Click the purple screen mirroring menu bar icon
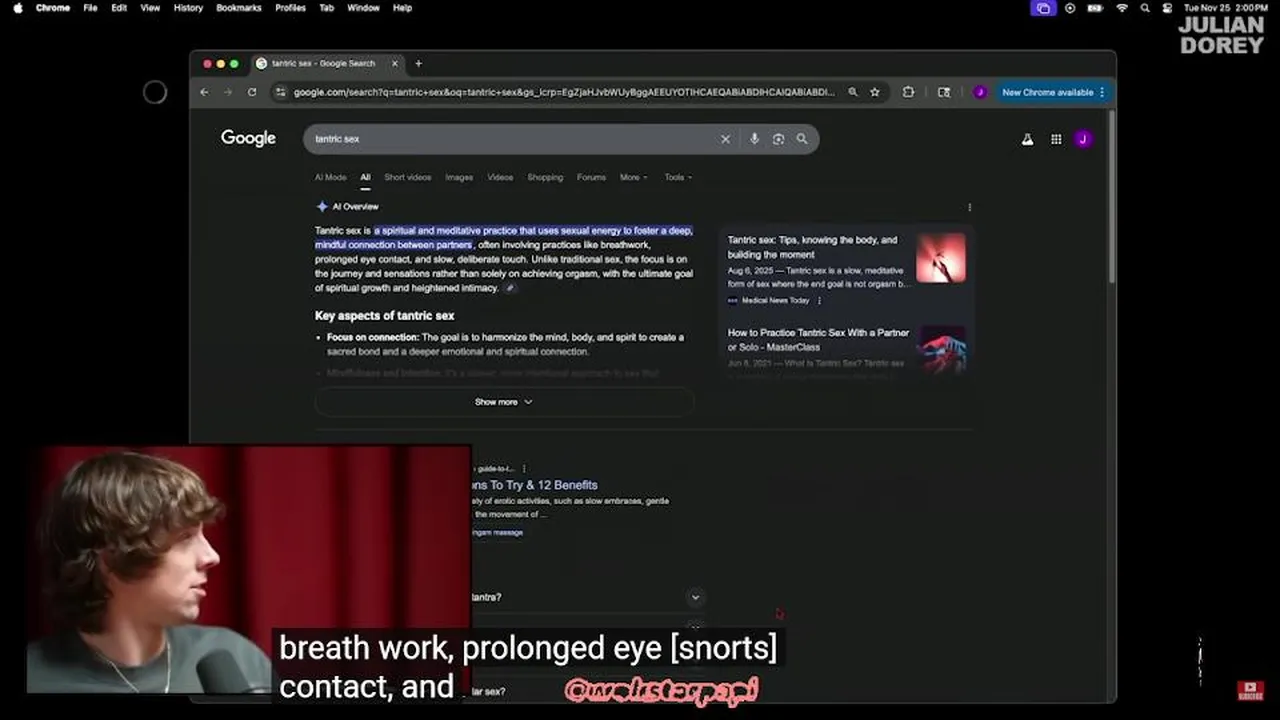 [x=1043, y=8]
